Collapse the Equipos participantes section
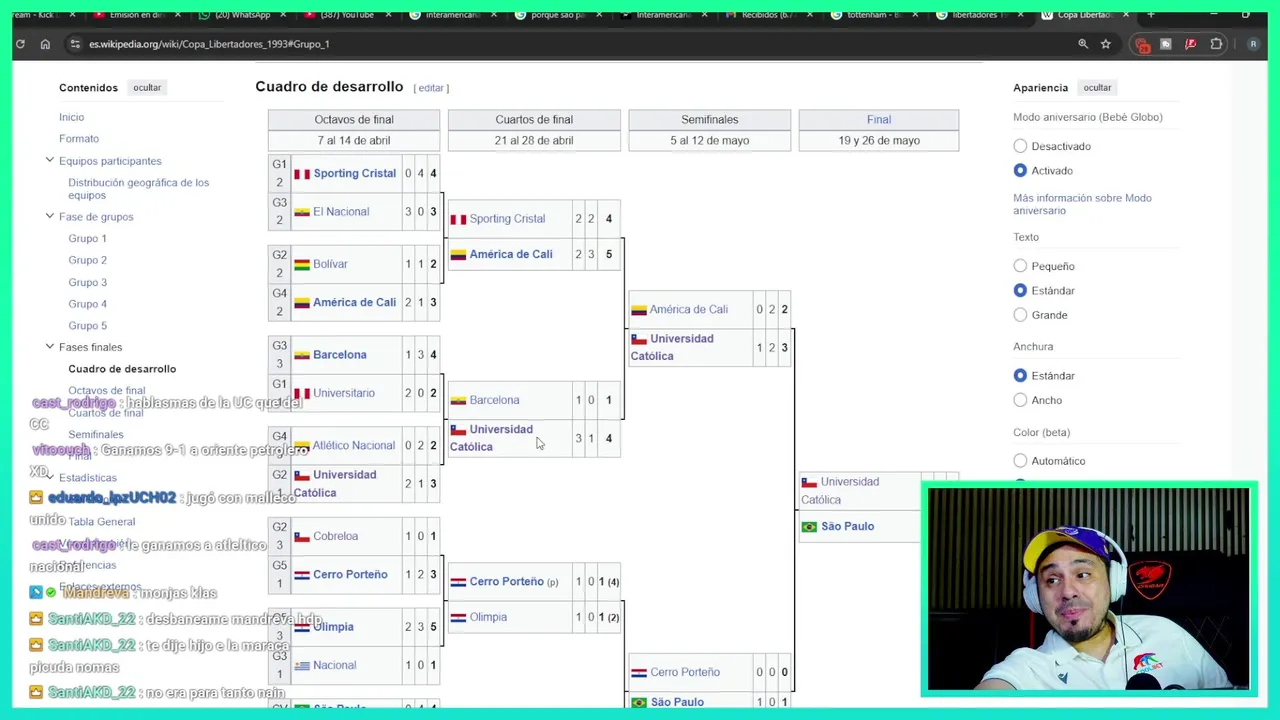 [x=49, y=160]
